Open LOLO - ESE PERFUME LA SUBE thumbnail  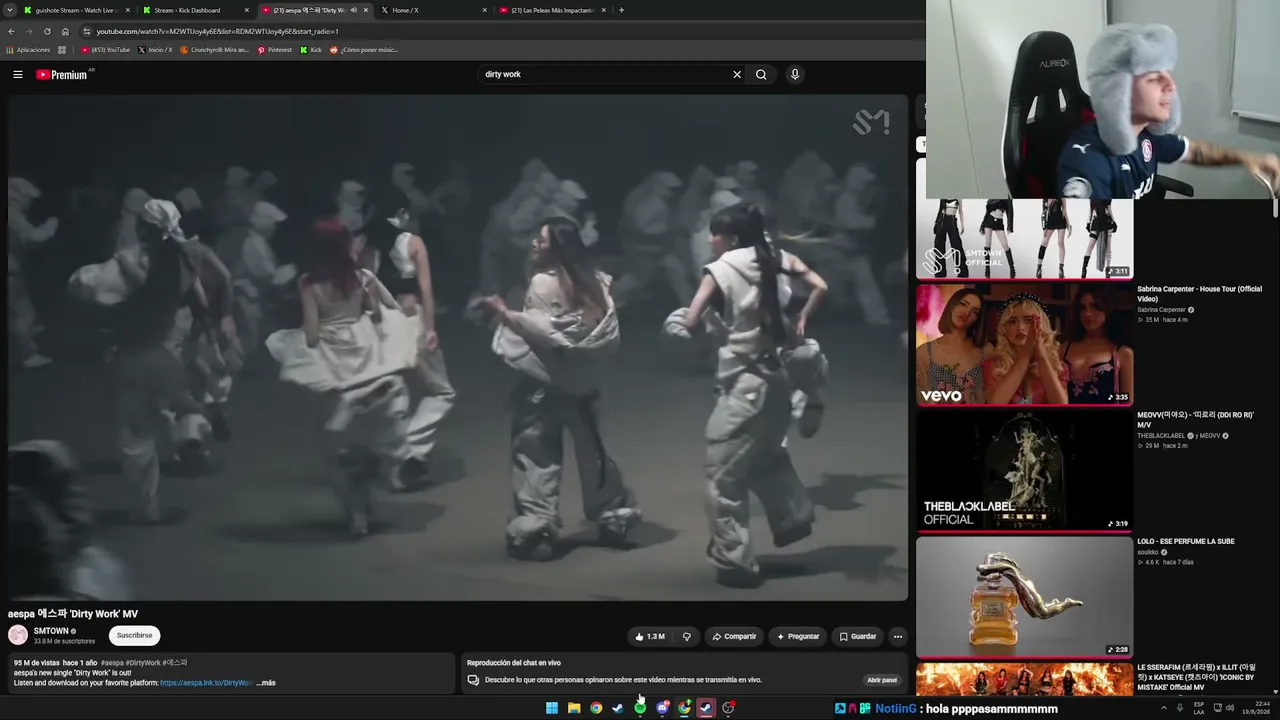pos(1024,597)
